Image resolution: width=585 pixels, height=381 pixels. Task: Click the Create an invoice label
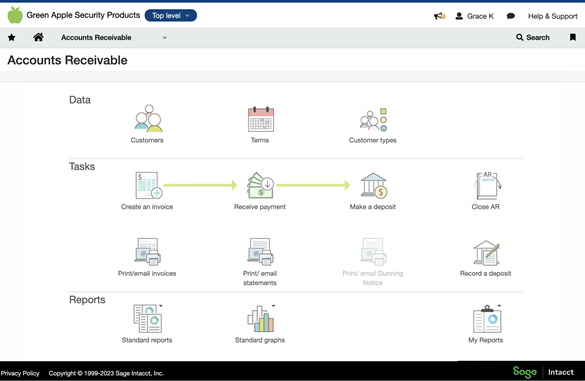click(x=147, y=207)
